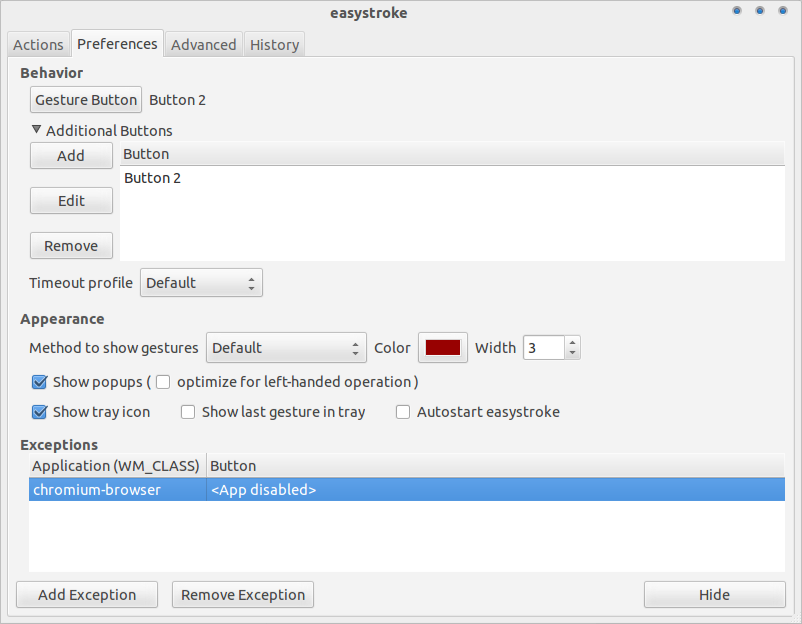Screen dimensions: 802x624
Task: Increase the gesture Width value with up arrow
Action: (x=572, y=342)
